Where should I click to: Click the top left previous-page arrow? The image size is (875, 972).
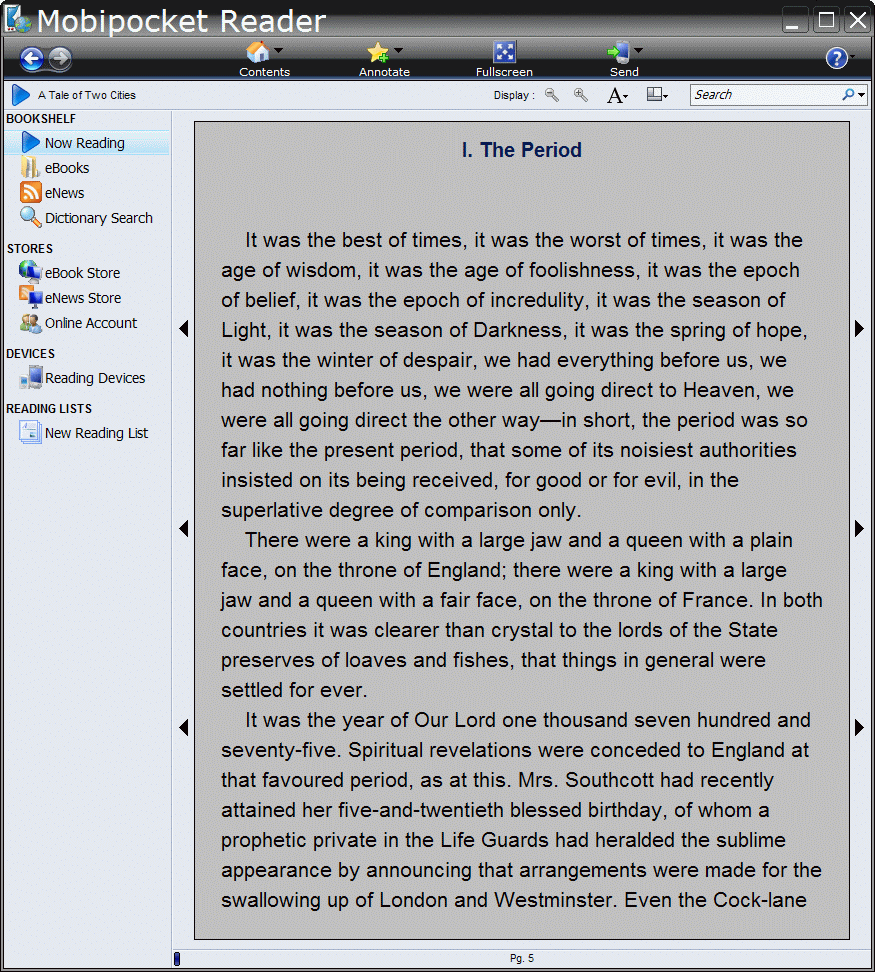point(183,329)
